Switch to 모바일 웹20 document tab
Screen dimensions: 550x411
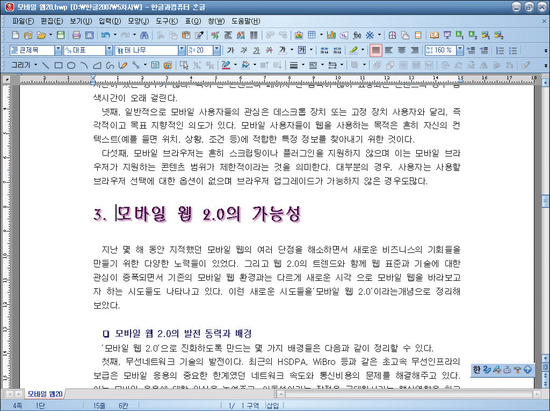pyautogui.click(x=45, y=394)
